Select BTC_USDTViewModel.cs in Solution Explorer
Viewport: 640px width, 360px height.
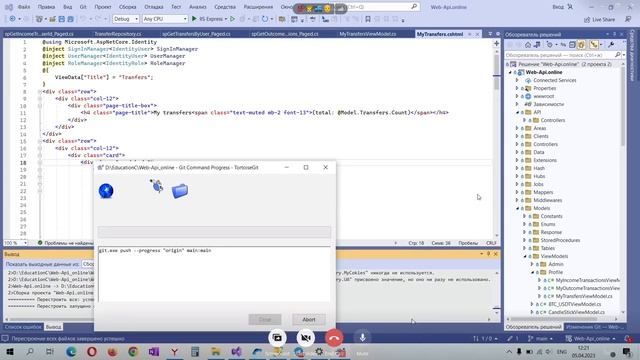(x=575, y=304)
